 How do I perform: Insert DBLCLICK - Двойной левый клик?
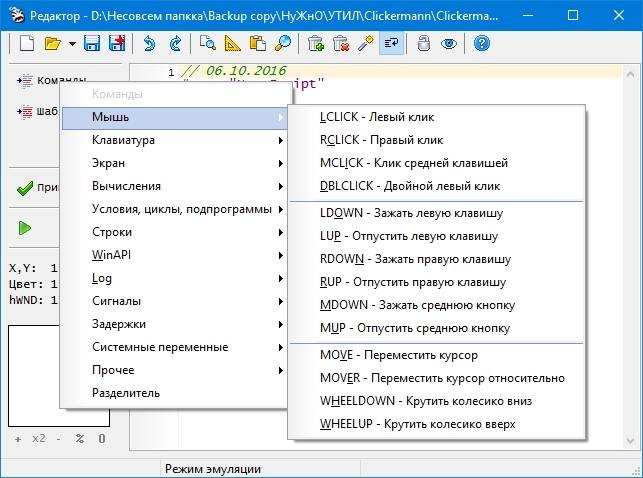(437, 186)
